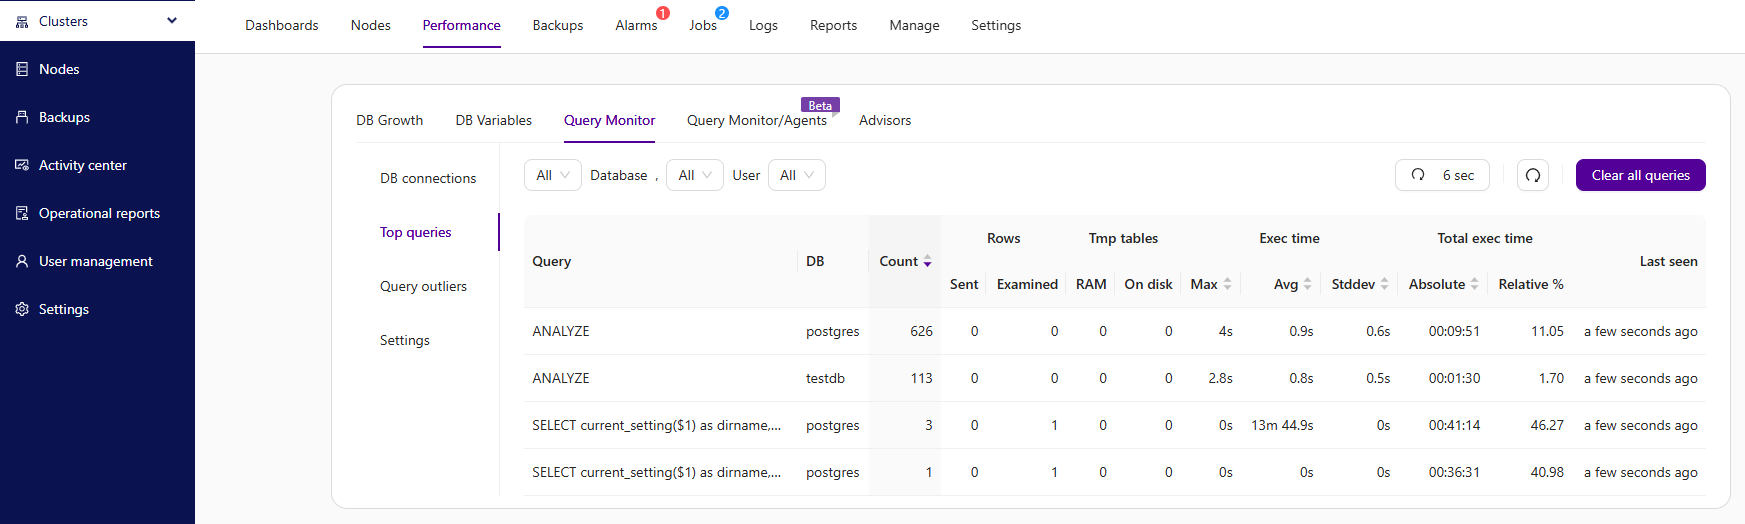Toggle sorting on Max exec time
Screen dimensions: 1745x524
click(1227, 284)
